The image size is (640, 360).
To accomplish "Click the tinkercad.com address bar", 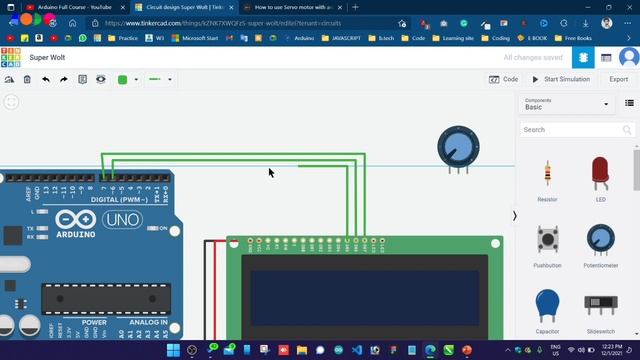I will click(x=222, y=23).
